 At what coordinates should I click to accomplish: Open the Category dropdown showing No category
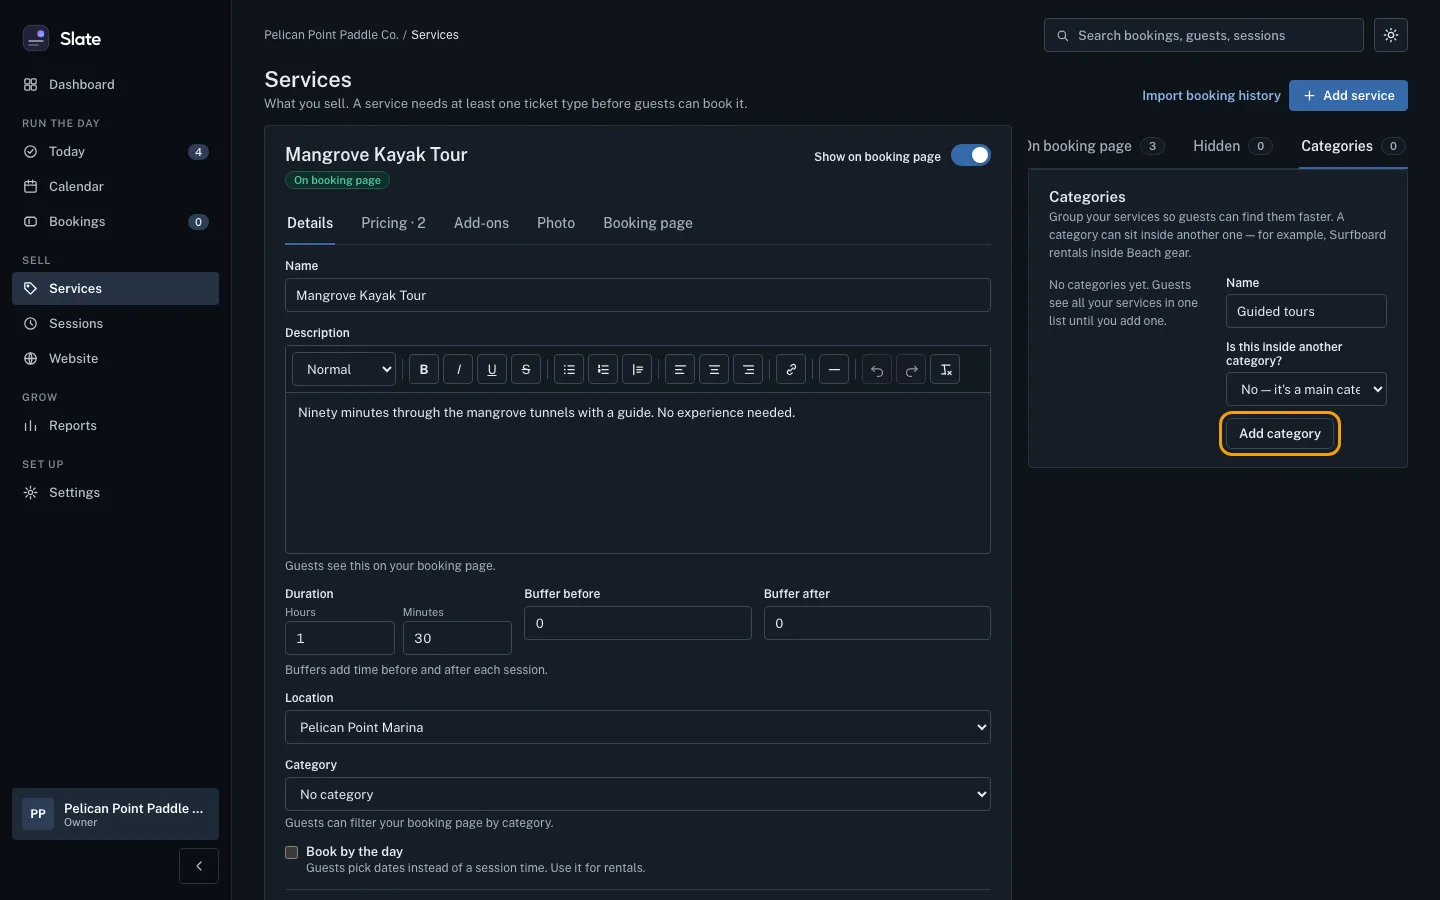point(638,794)
